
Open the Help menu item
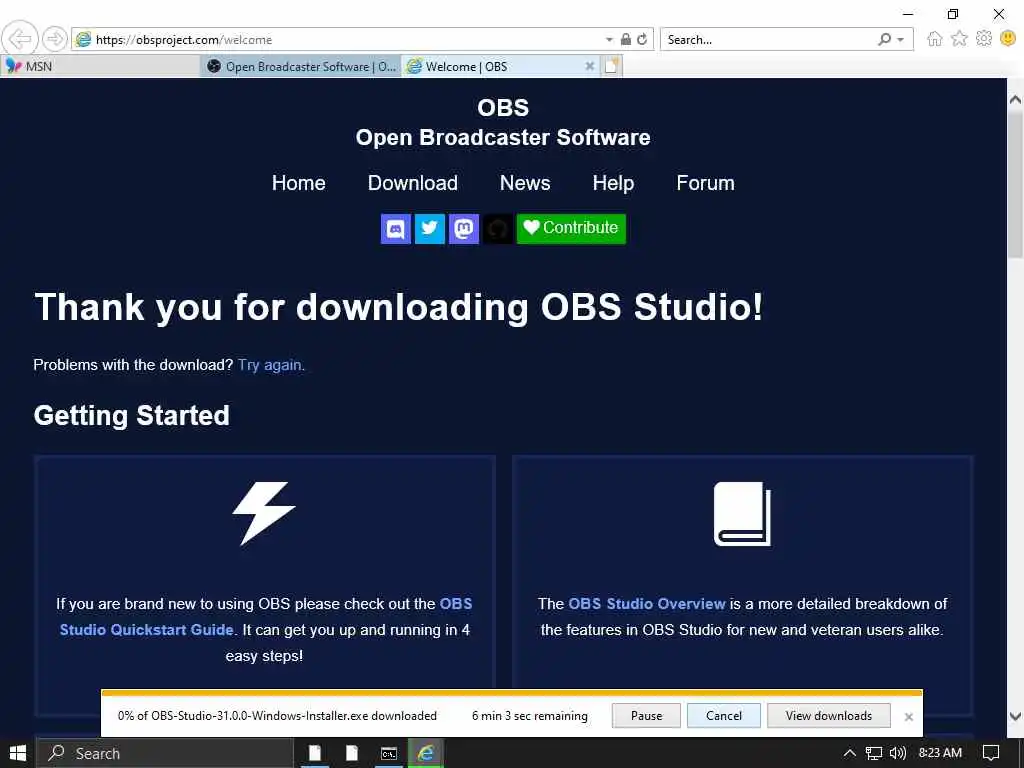613,183
